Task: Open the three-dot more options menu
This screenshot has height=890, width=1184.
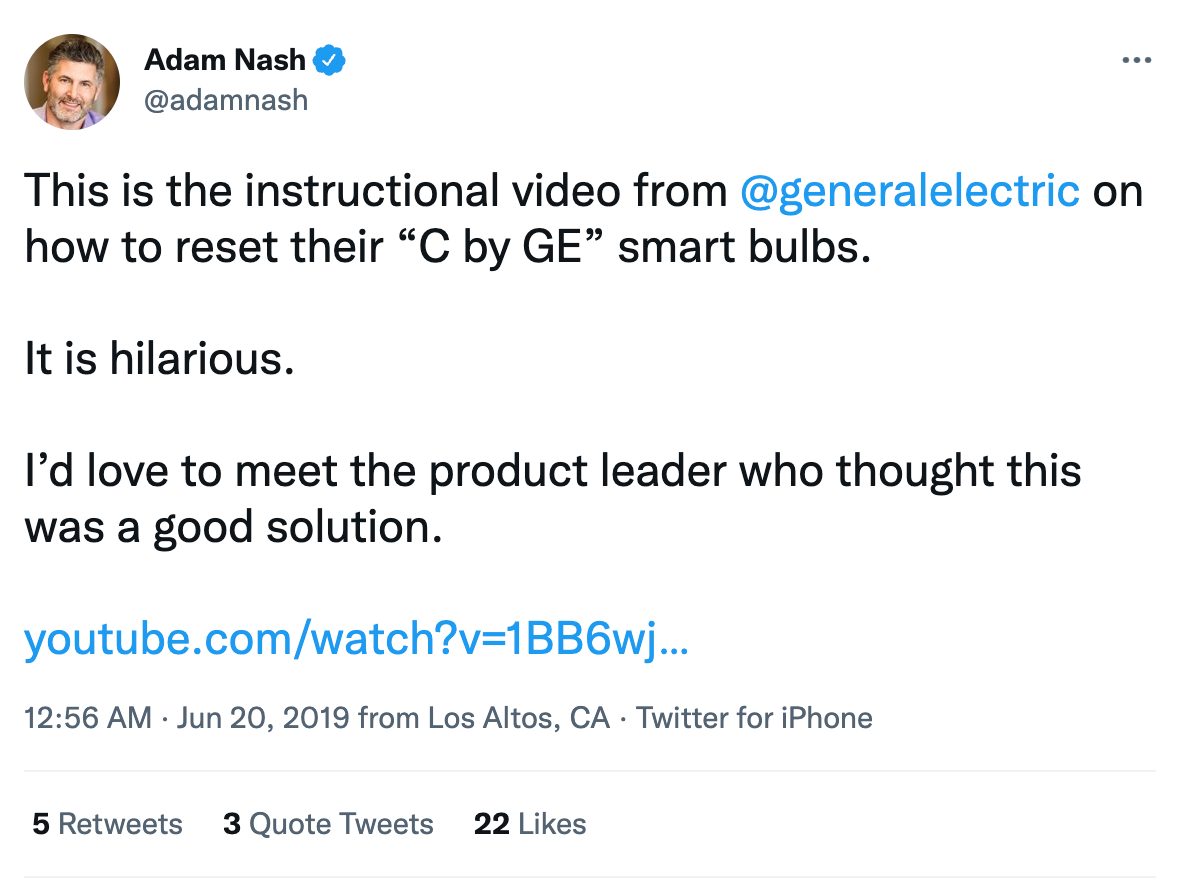Action: tap(1137, 61)
